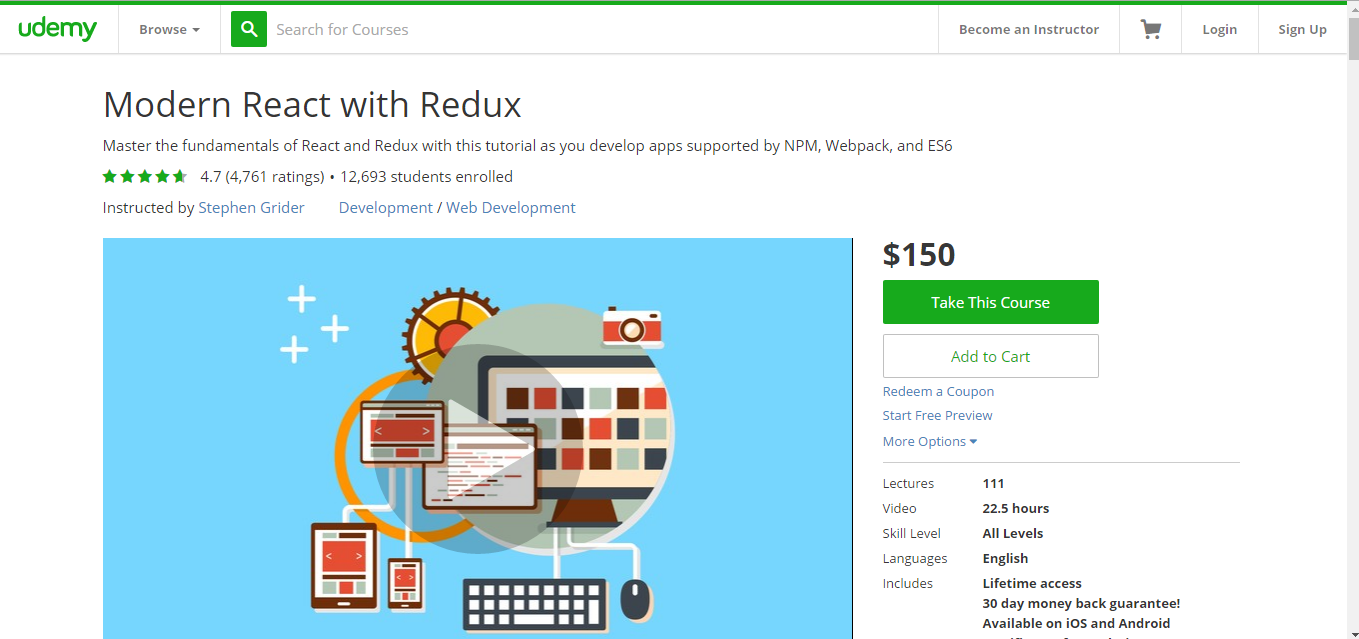
Task: Open the Web Development category
Action: point(511,207)
